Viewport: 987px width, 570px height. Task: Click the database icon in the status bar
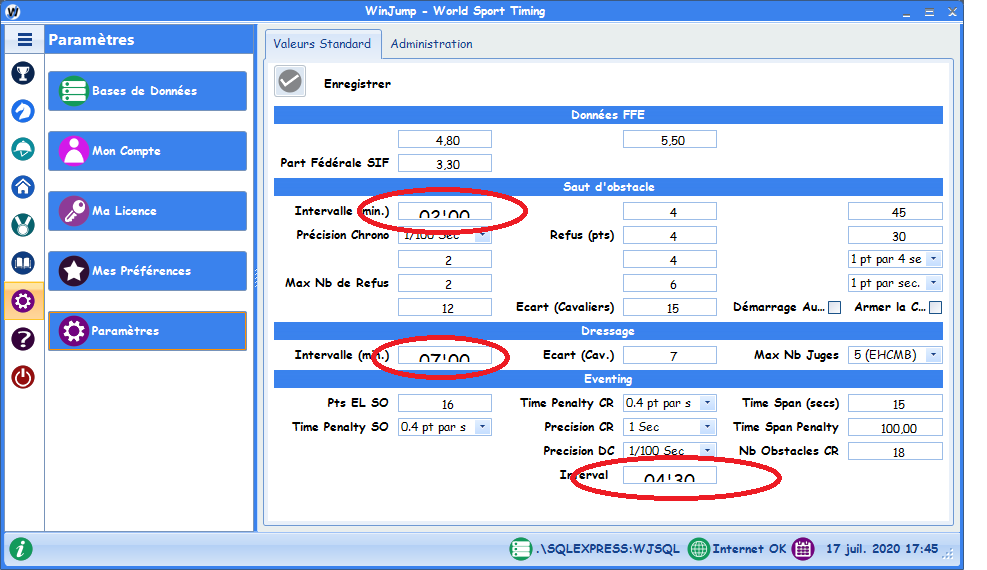pos(521,549)
